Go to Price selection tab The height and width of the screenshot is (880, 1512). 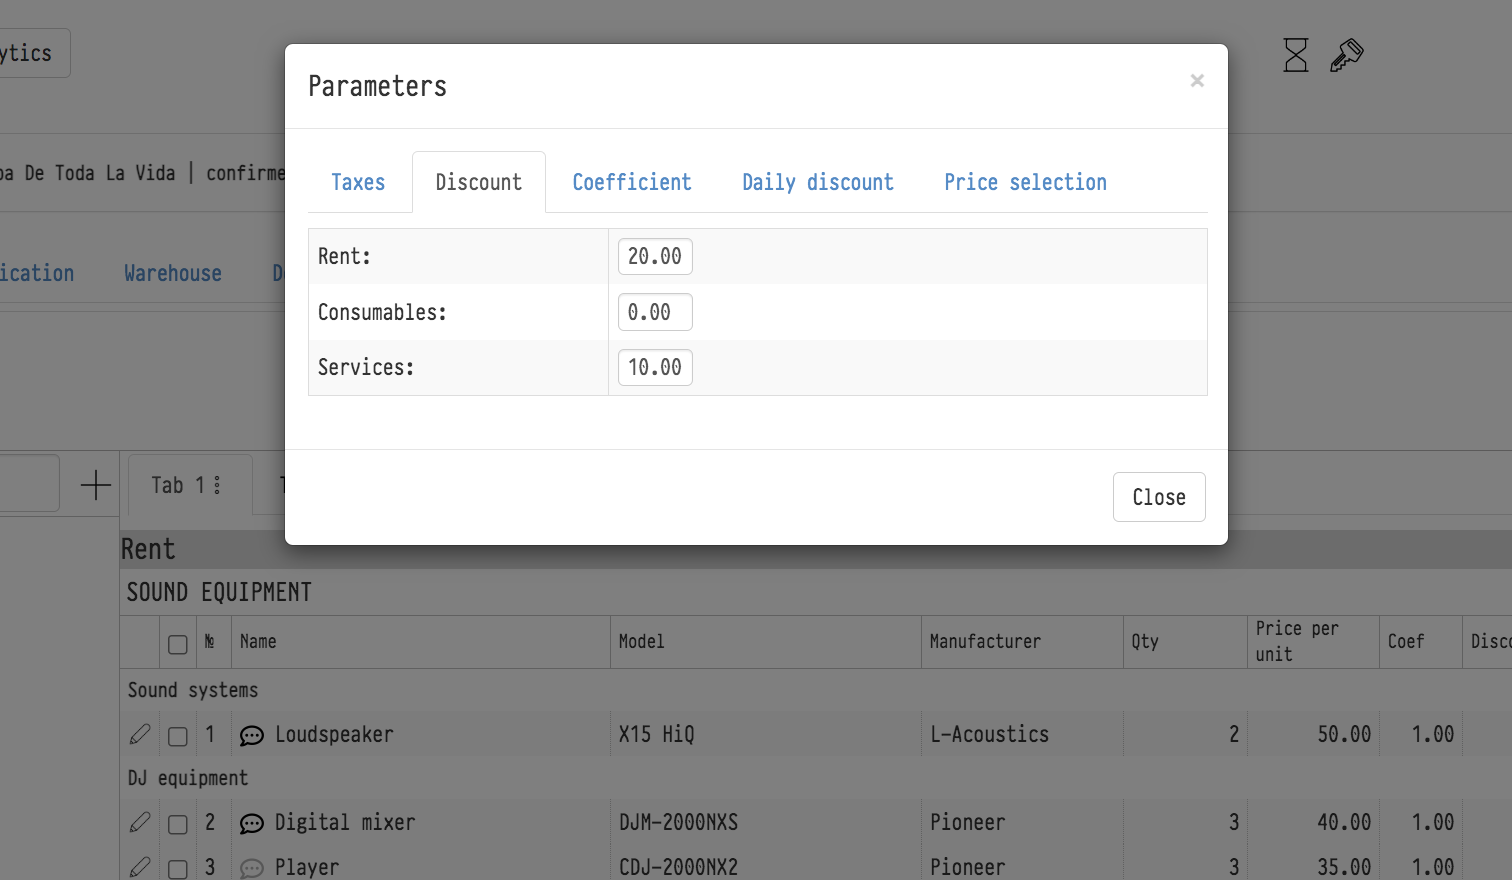pyautogui.click(x=1025, y=182)
